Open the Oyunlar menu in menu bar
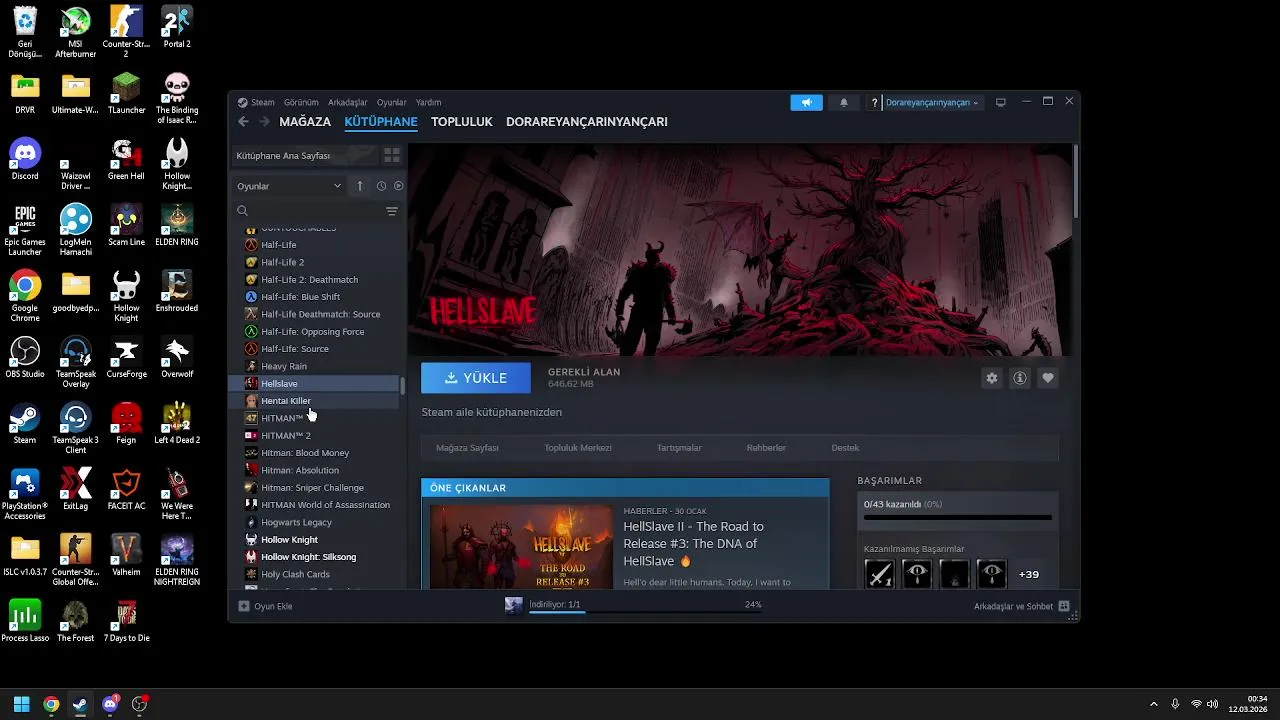This screenshot has width=1280, height=720. (x=392, y=102)
